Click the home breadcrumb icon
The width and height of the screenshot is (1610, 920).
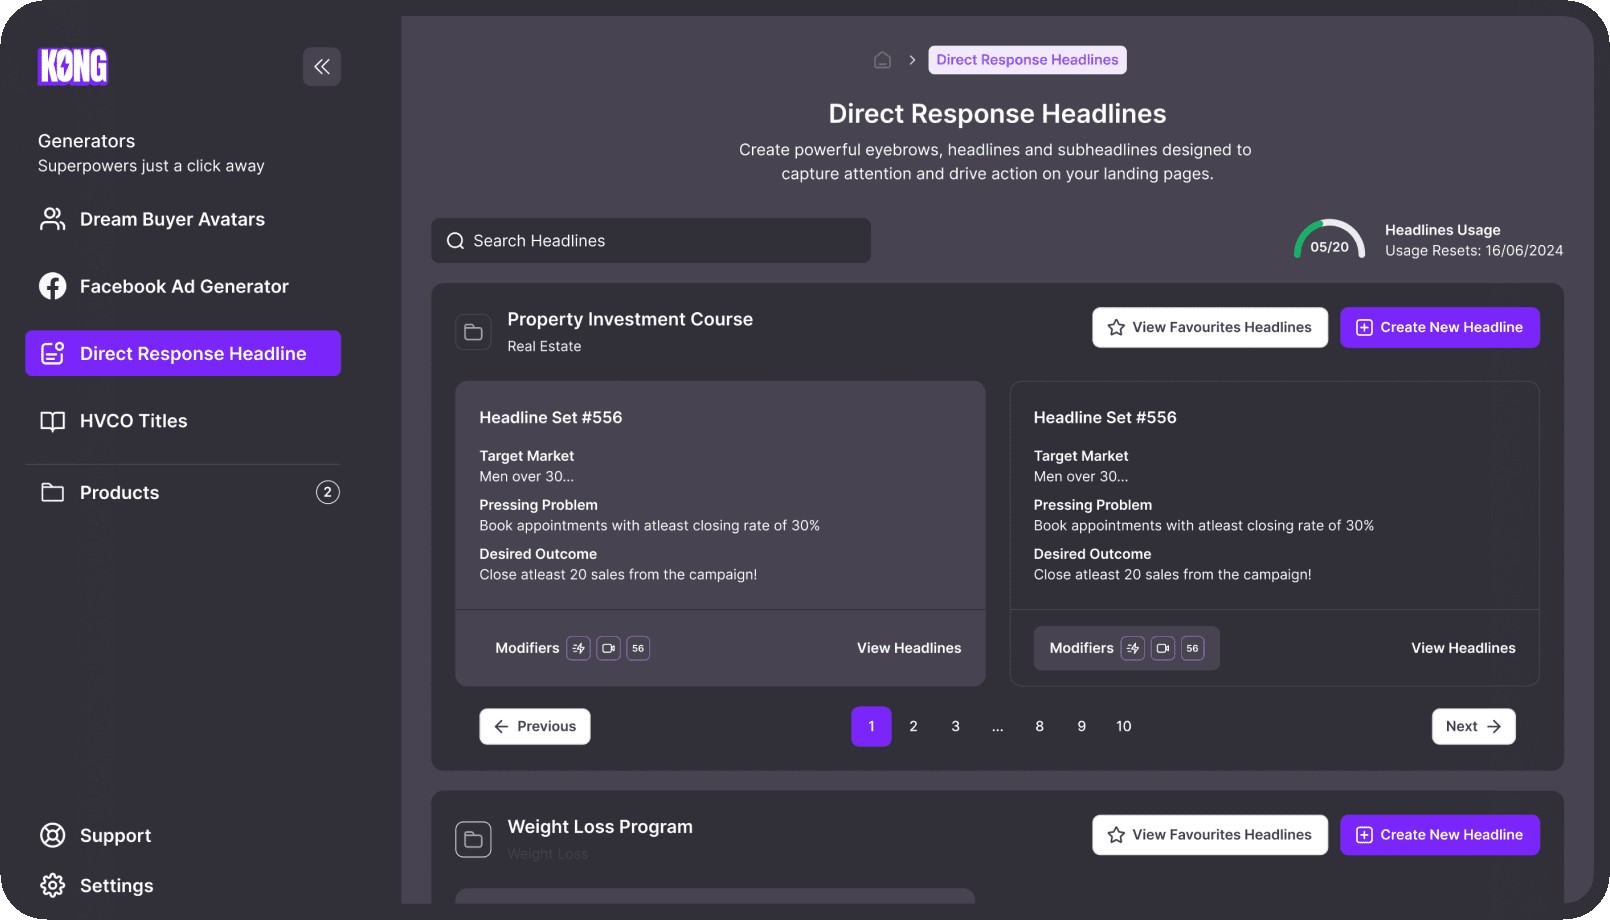882,60
